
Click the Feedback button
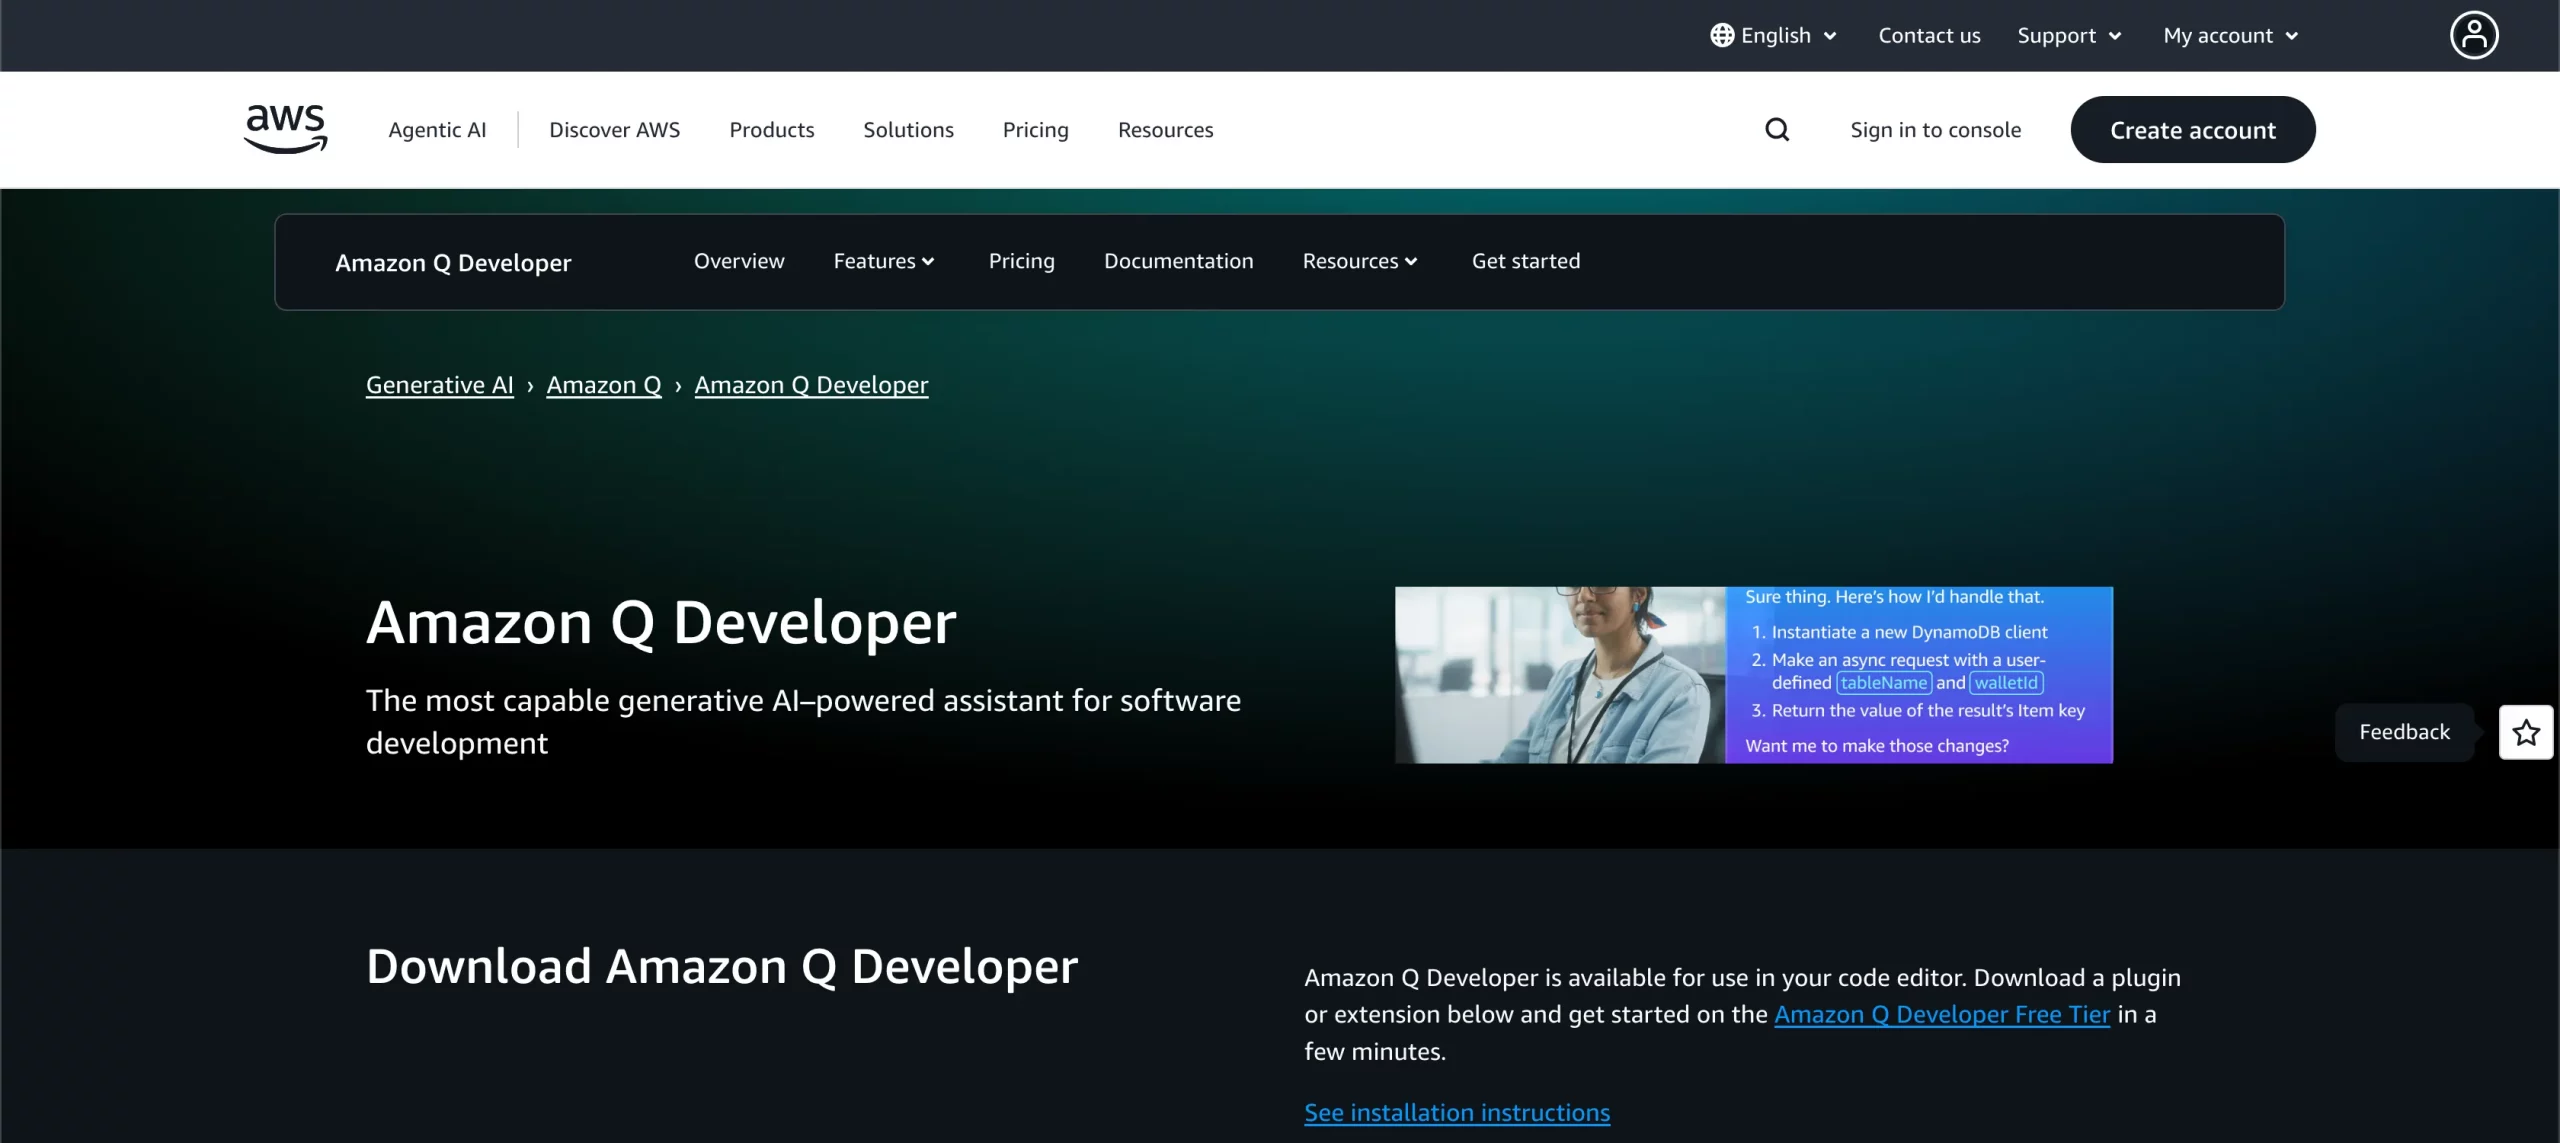coord(2404,732)
